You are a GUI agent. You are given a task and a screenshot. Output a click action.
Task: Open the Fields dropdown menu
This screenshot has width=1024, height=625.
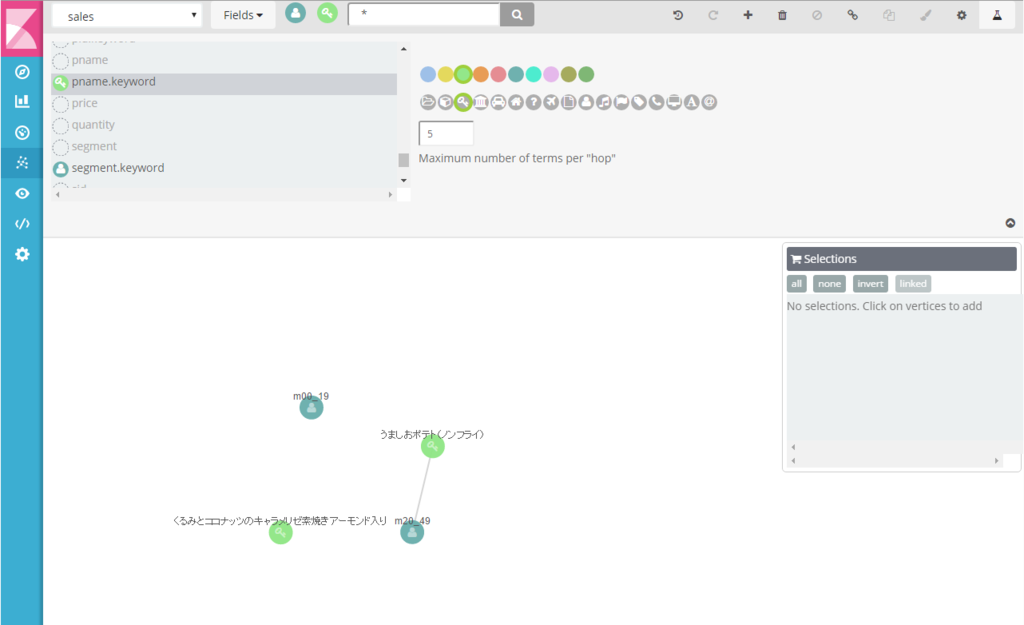(x=243, y=15)
